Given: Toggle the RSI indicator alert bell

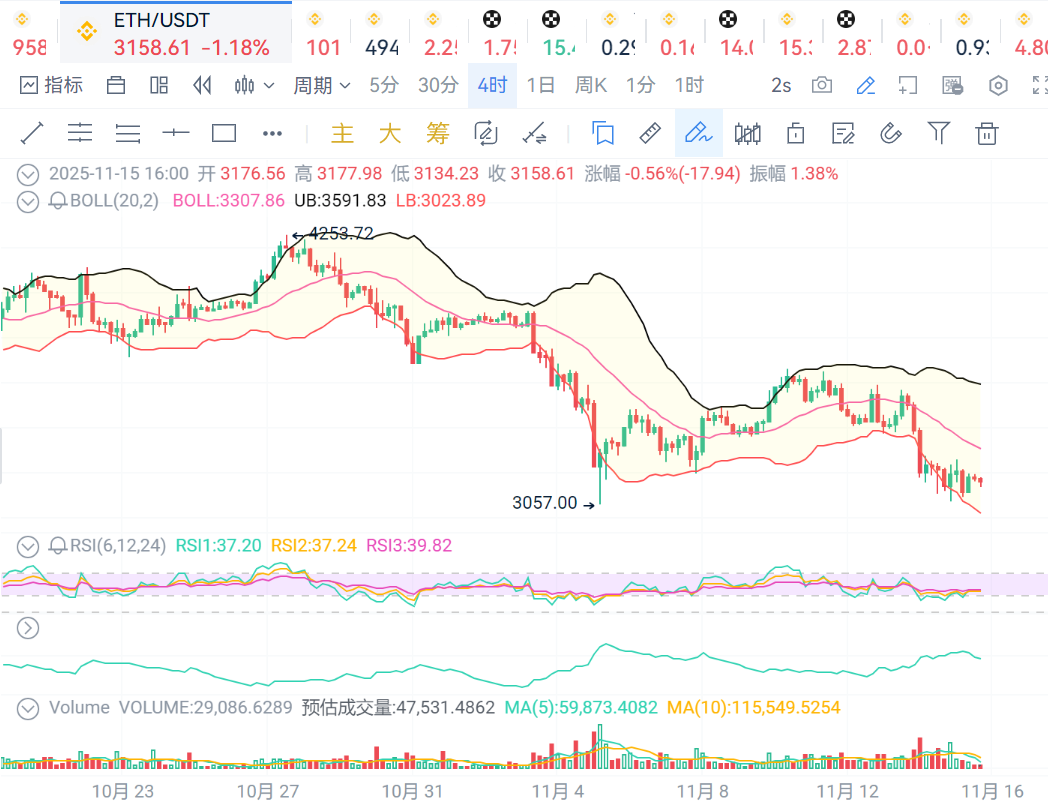Looking at the screenshot, I should point(58,545).
